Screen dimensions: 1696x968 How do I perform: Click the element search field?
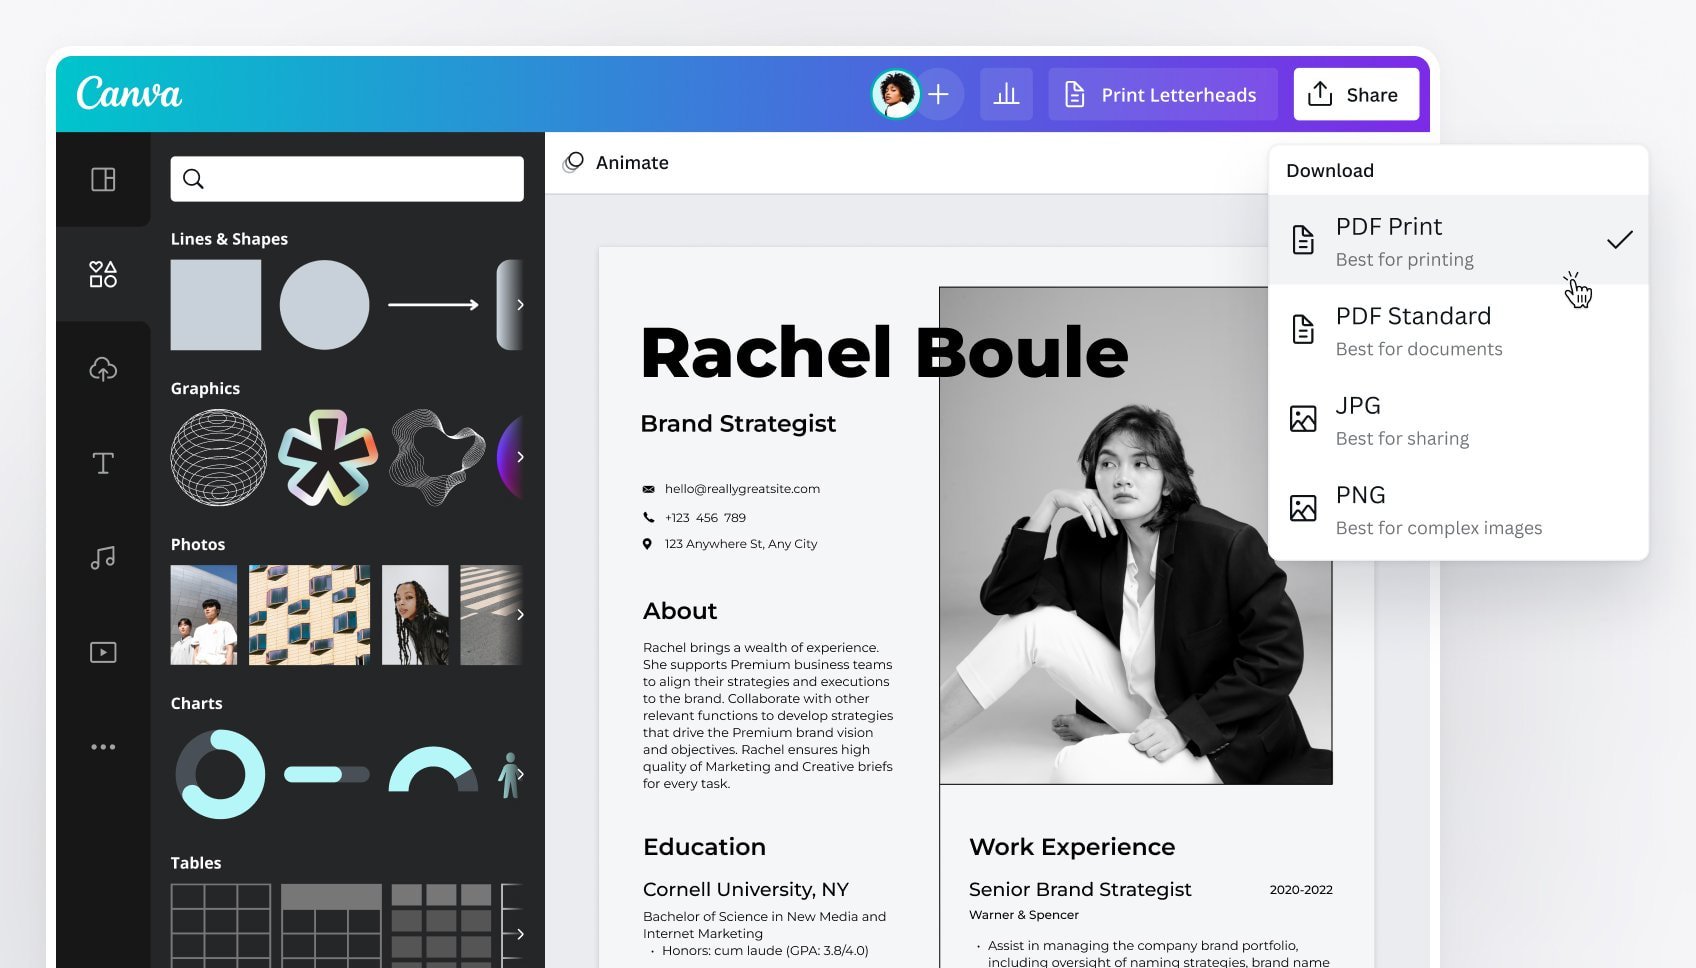[x=347, y=179]
